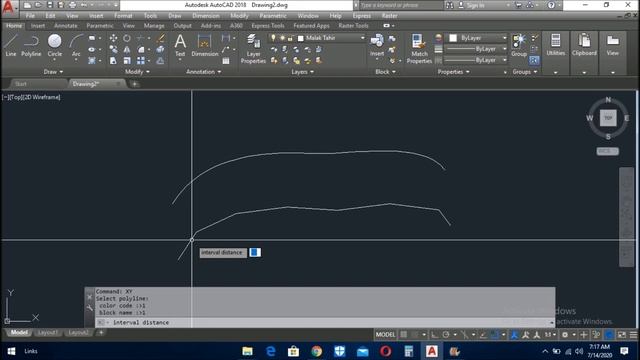
Task: Click the WCS label under ViewCube
Action: coord(607,151)
